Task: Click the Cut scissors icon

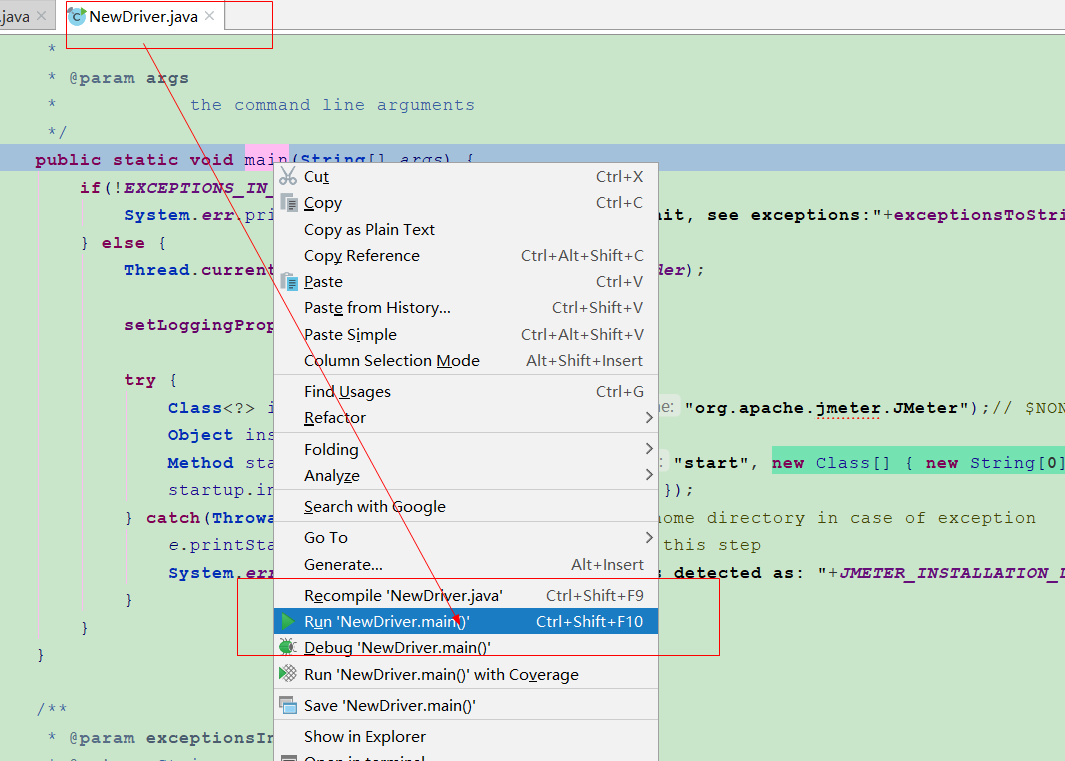Action: tap(288, 176)
